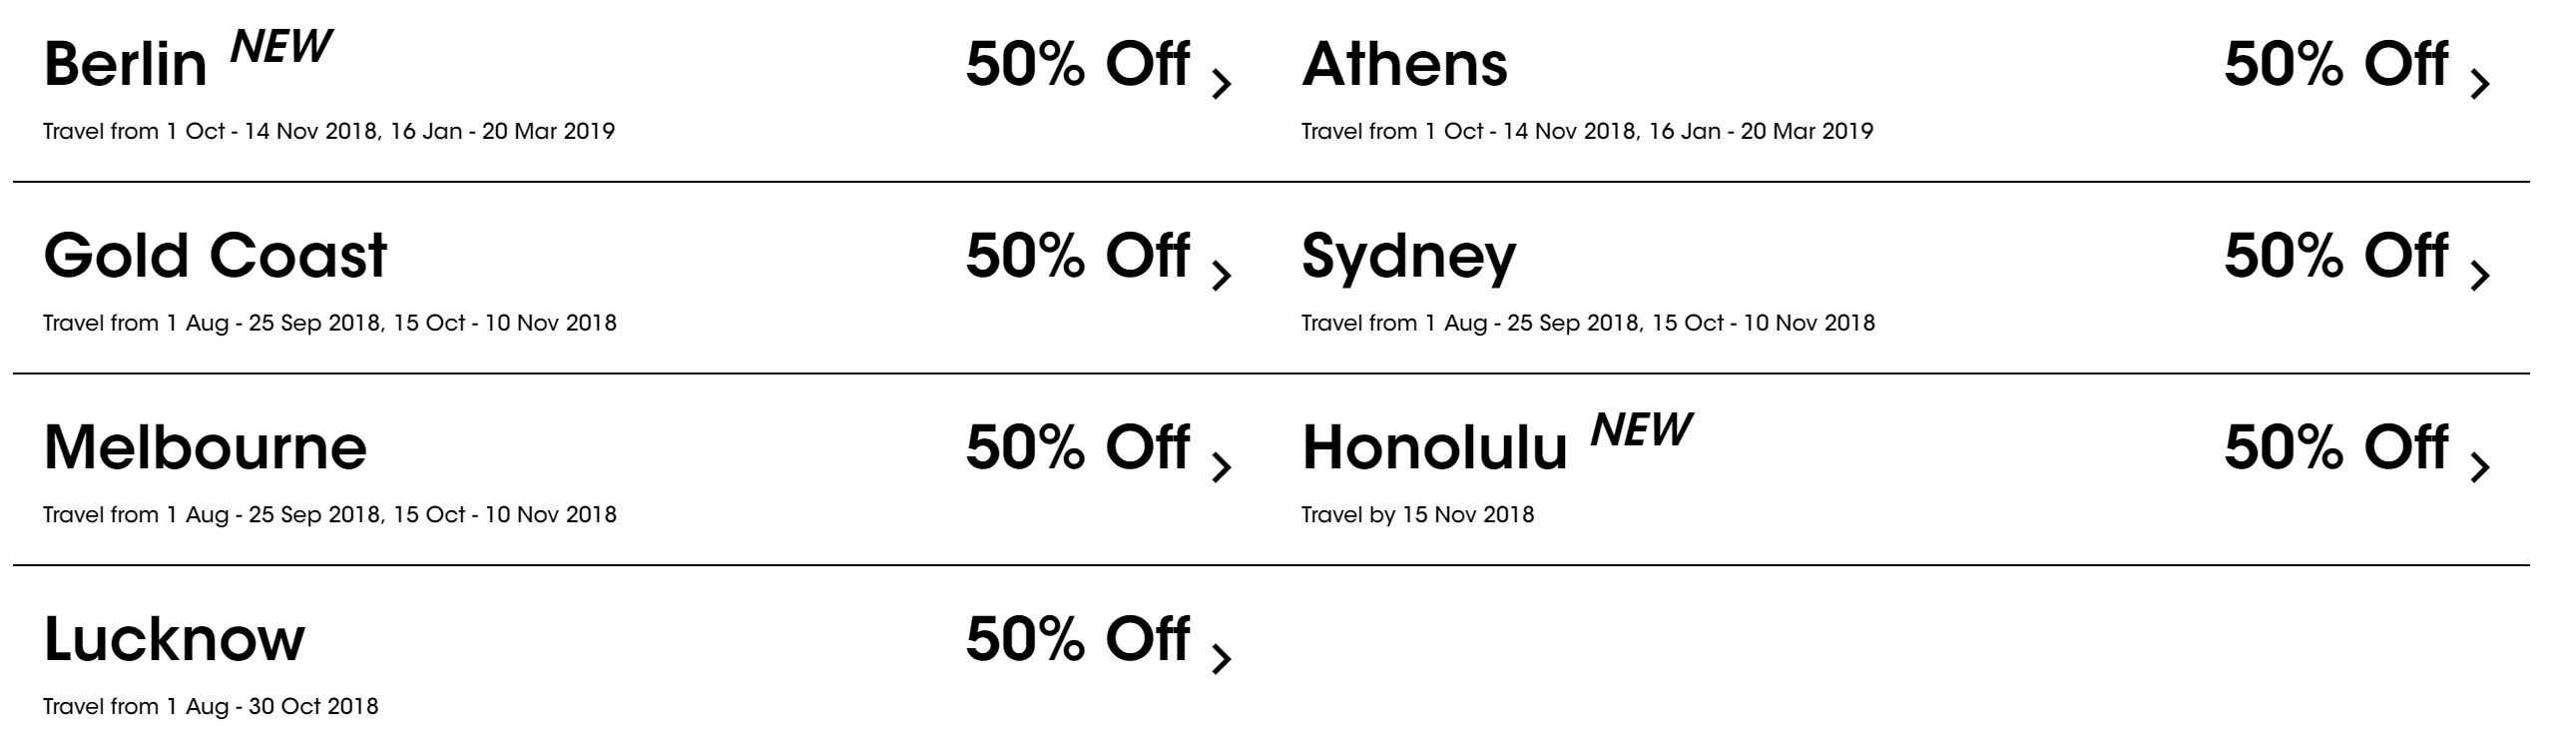The height and width of the screenshot is (741, 2576).
Task: Select the Gold Coast destination
Action: coord(215,256)
